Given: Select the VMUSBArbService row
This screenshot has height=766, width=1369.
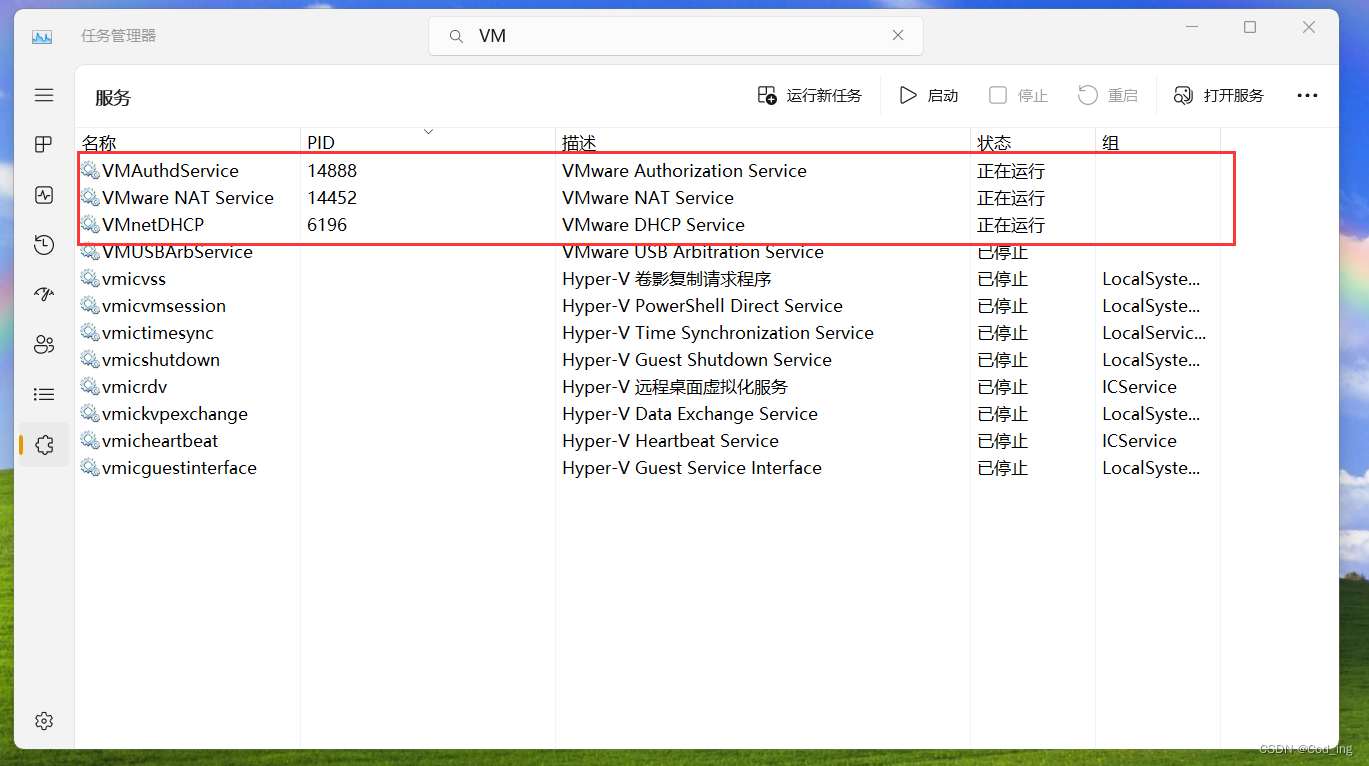Looking at the screenshot, I should click(648, 252).
